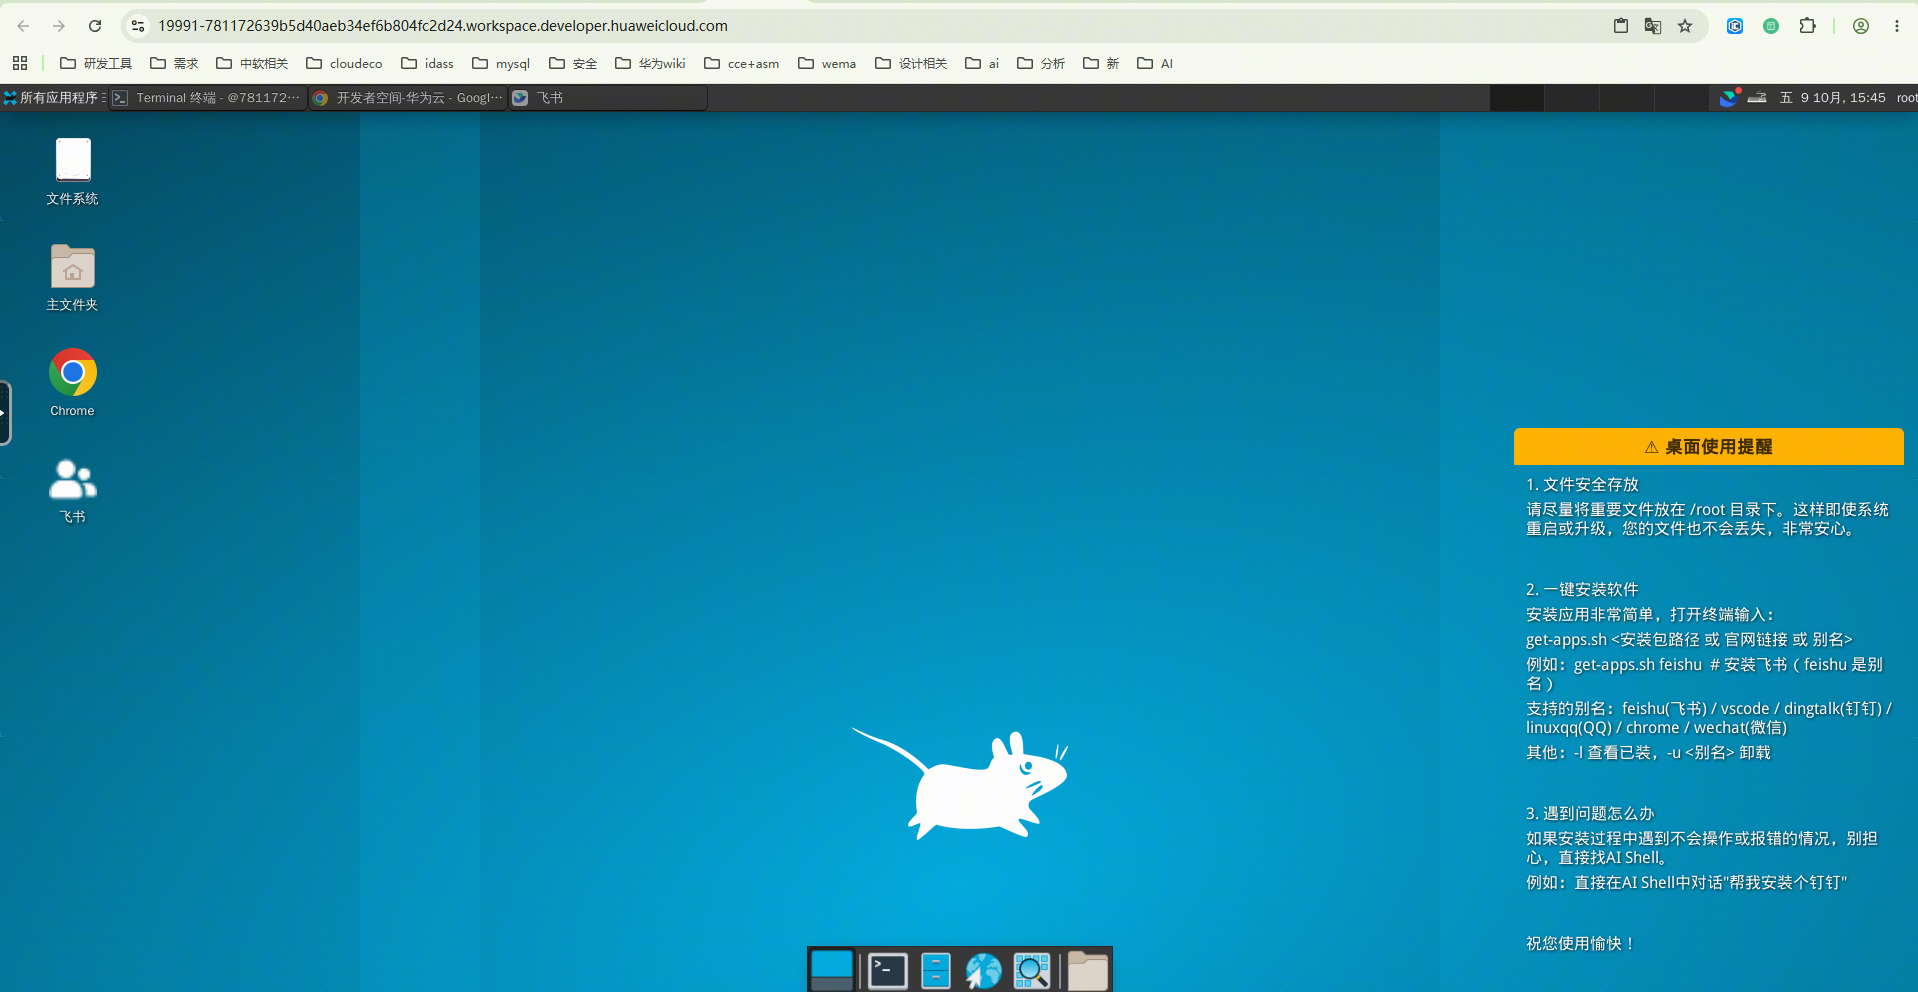This screenshot has height=992, width=1918.
Task: Open the Chrome profile avatar
Action: pyautogui.click(x=1861, y=26)
